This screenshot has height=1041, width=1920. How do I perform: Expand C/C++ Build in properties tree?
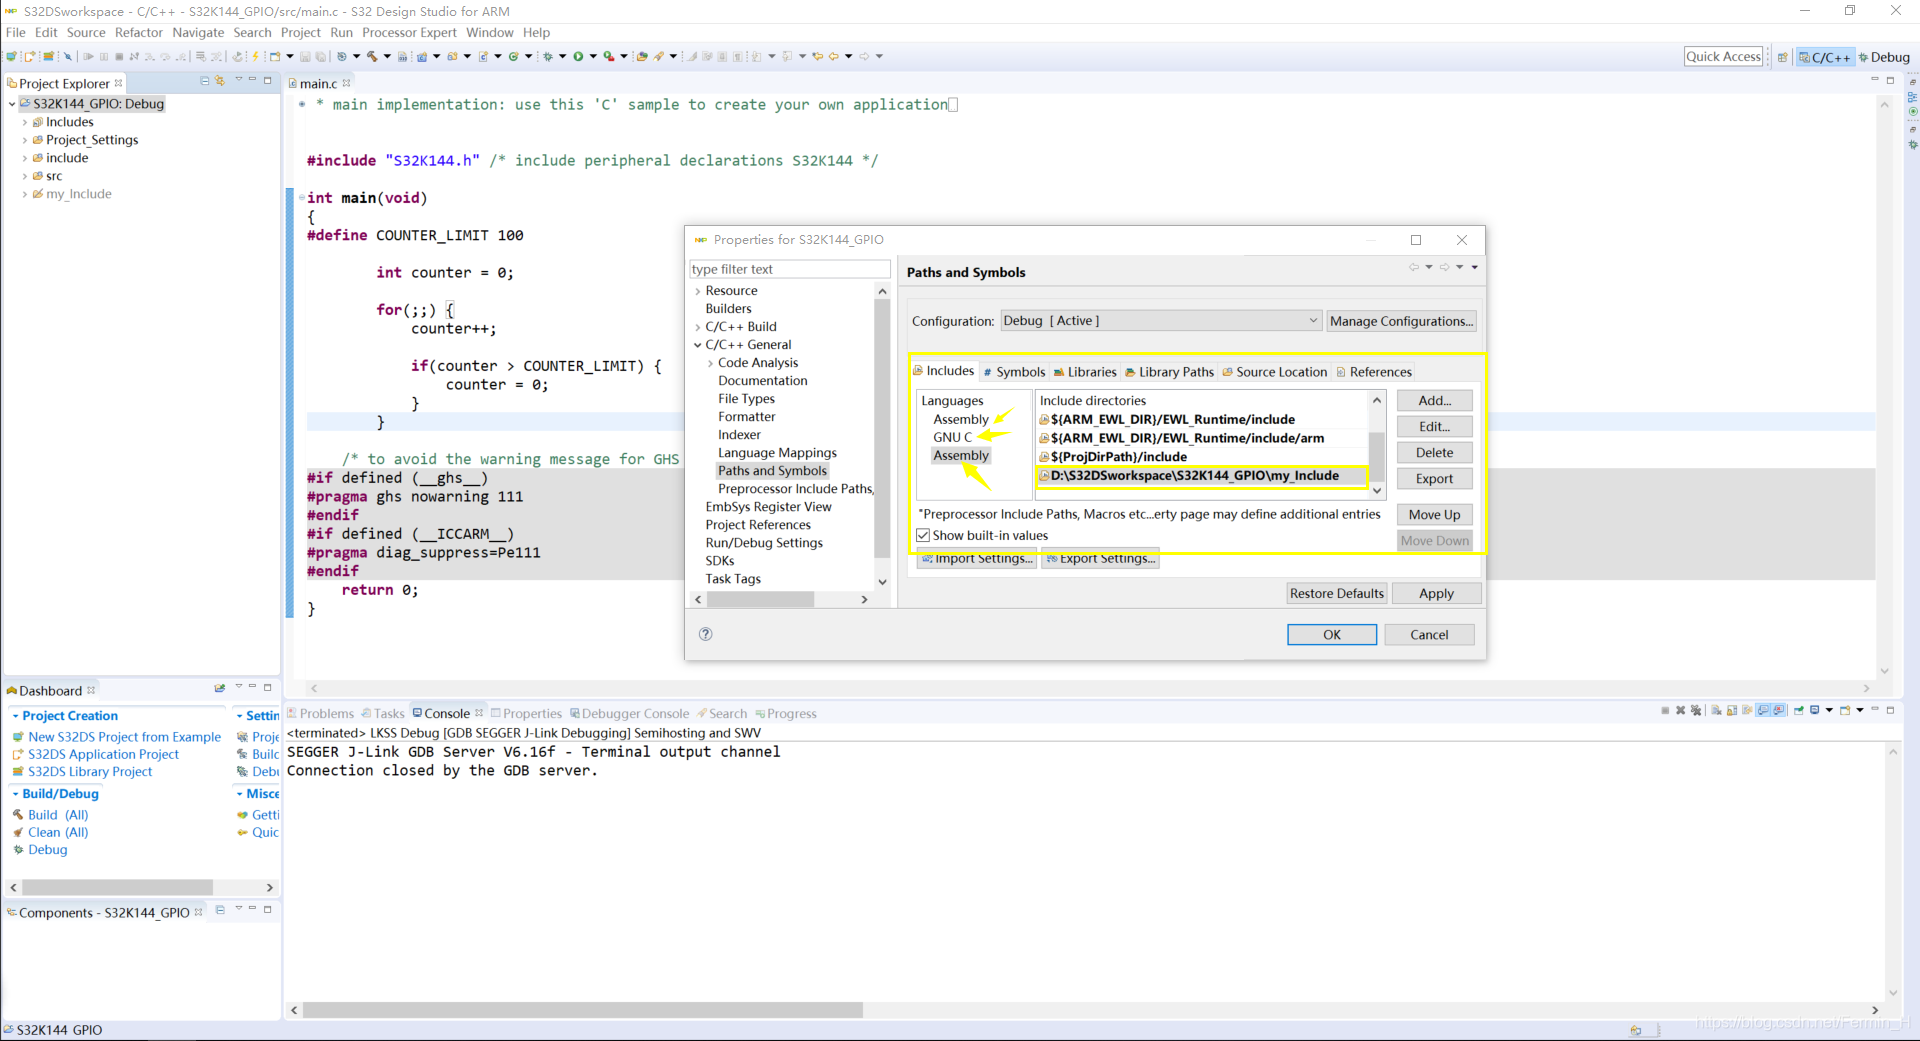click(x=698, y=327)
